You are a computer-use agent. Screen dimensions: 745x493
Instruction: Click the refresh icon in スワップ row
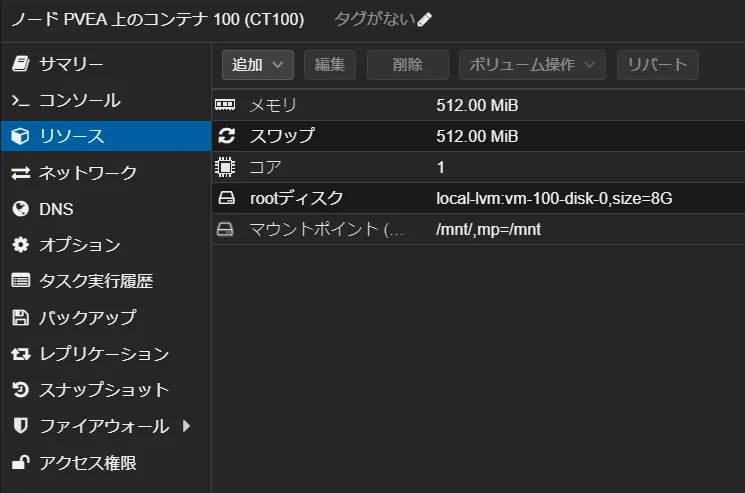pyautogui.click(x=226, y=136)
